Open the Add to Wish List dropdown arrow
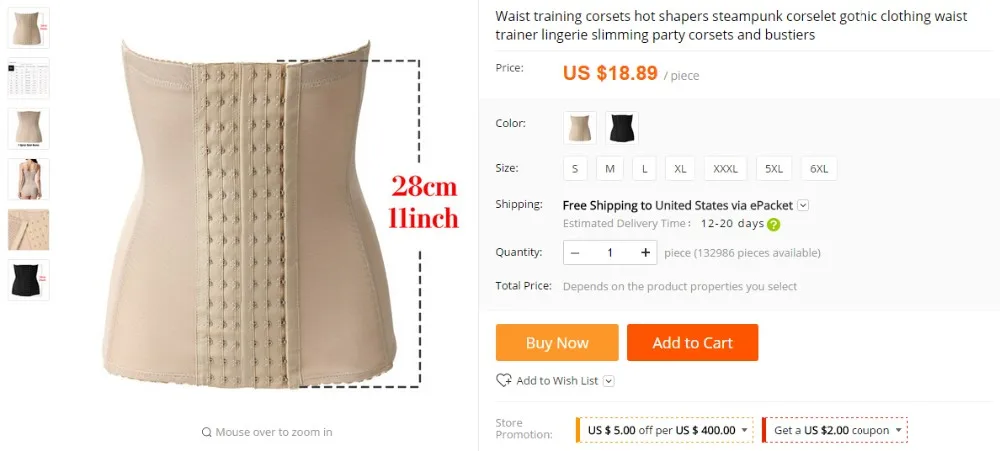Image resolution: width=1000 pixels, height=451 pixels. (x=608, y=381)
